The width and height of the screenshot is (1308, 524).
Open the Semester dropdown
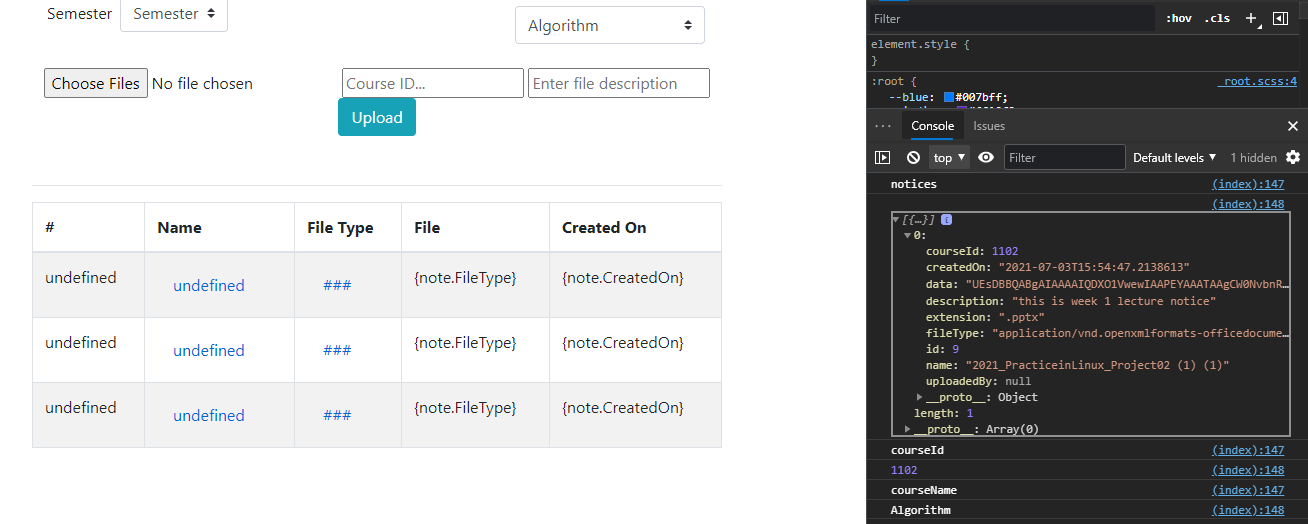[x=174, y=14]
